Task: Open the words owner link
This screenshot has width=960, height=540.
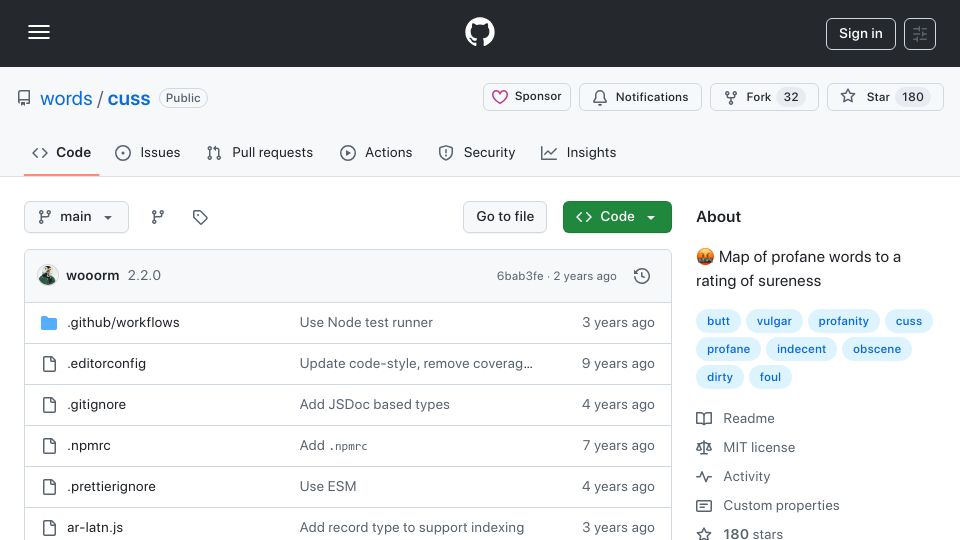Action: pos(66,99)
